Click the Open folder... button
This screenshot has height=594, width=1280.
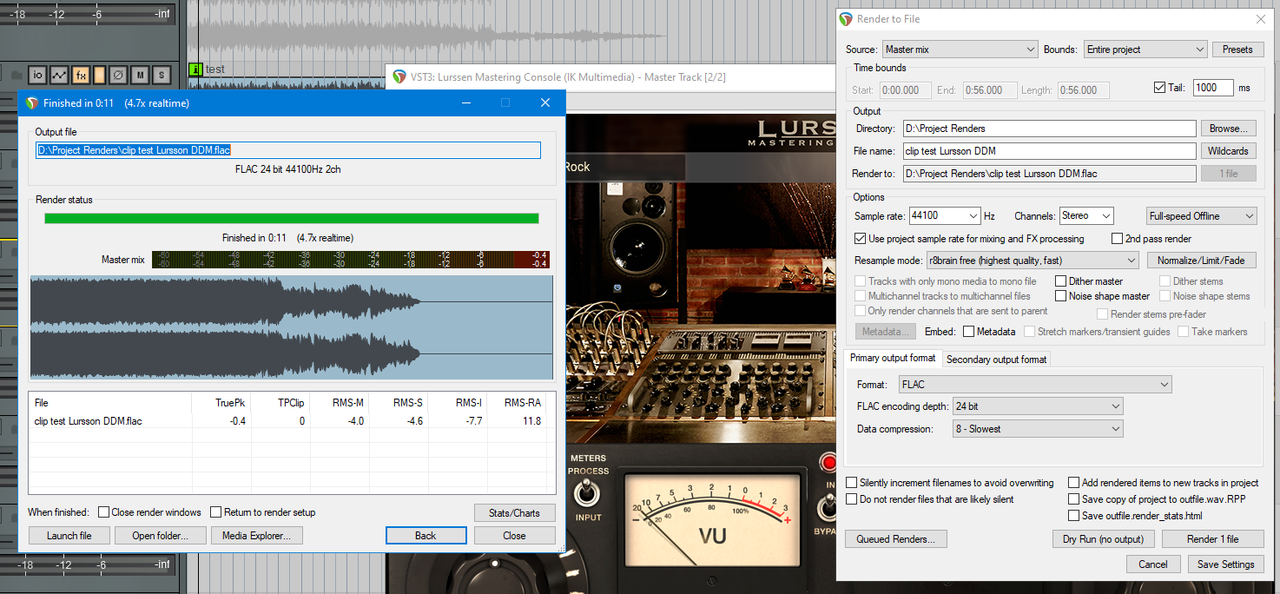pyautogui.click(x=160, y=536)
